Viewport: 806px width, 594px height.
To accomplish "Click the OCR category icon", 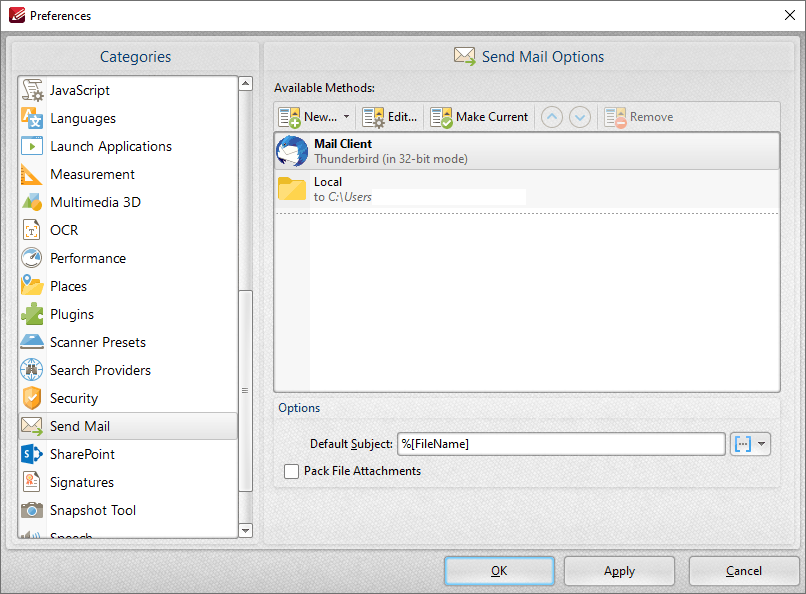I will coord(32,230).
